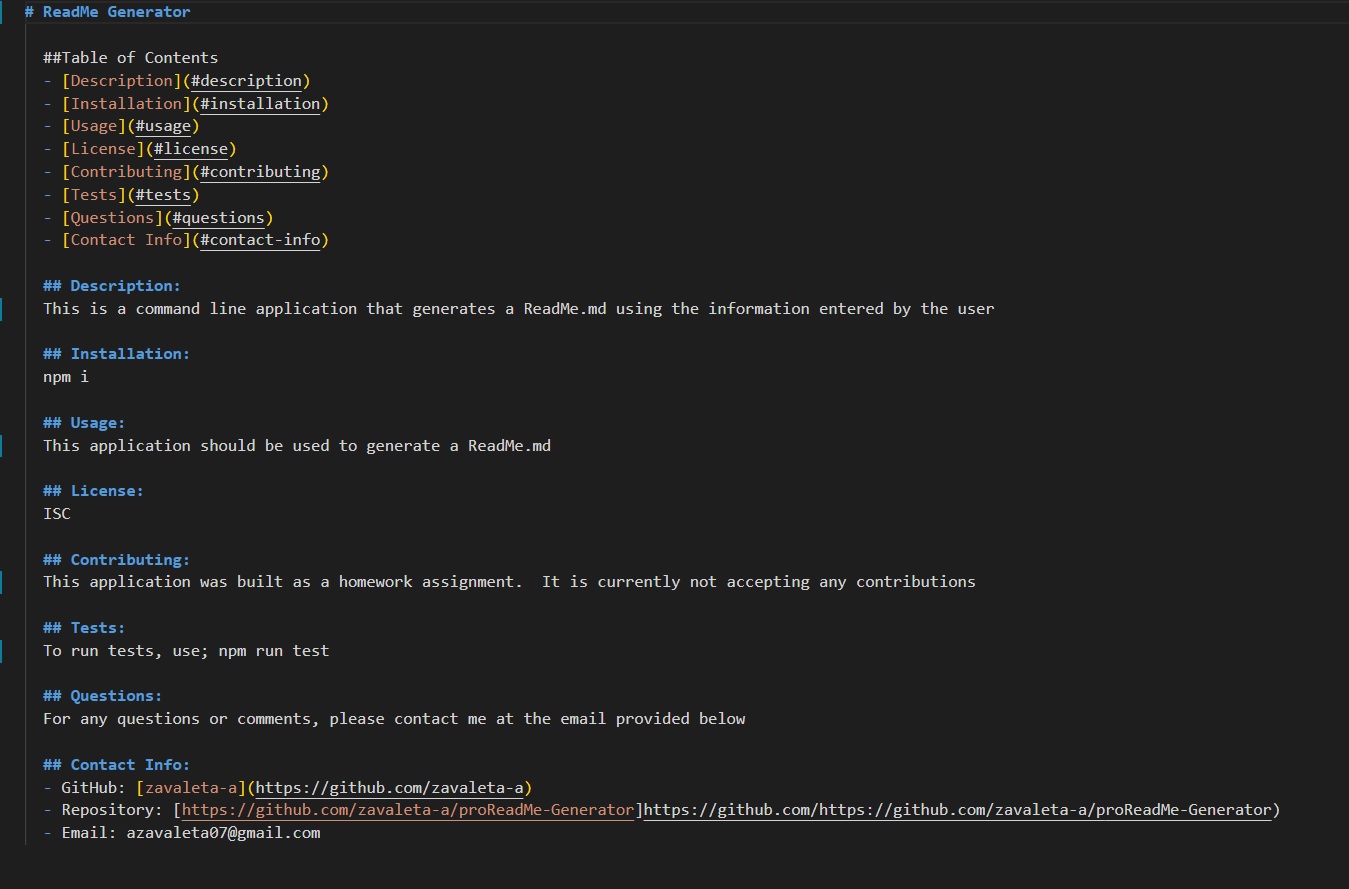This screenshot has height=889, width=1349.
Task: Click the "For any questions or comments" sentence
Action: pos(394,719)
